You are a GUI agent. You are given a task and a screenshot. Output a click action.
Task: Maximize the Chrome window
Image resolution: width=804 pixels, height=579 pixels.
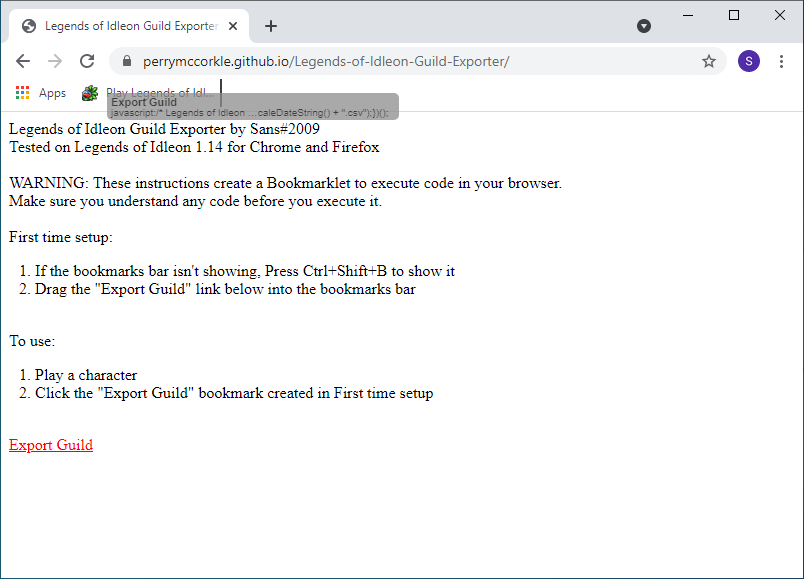734,15
